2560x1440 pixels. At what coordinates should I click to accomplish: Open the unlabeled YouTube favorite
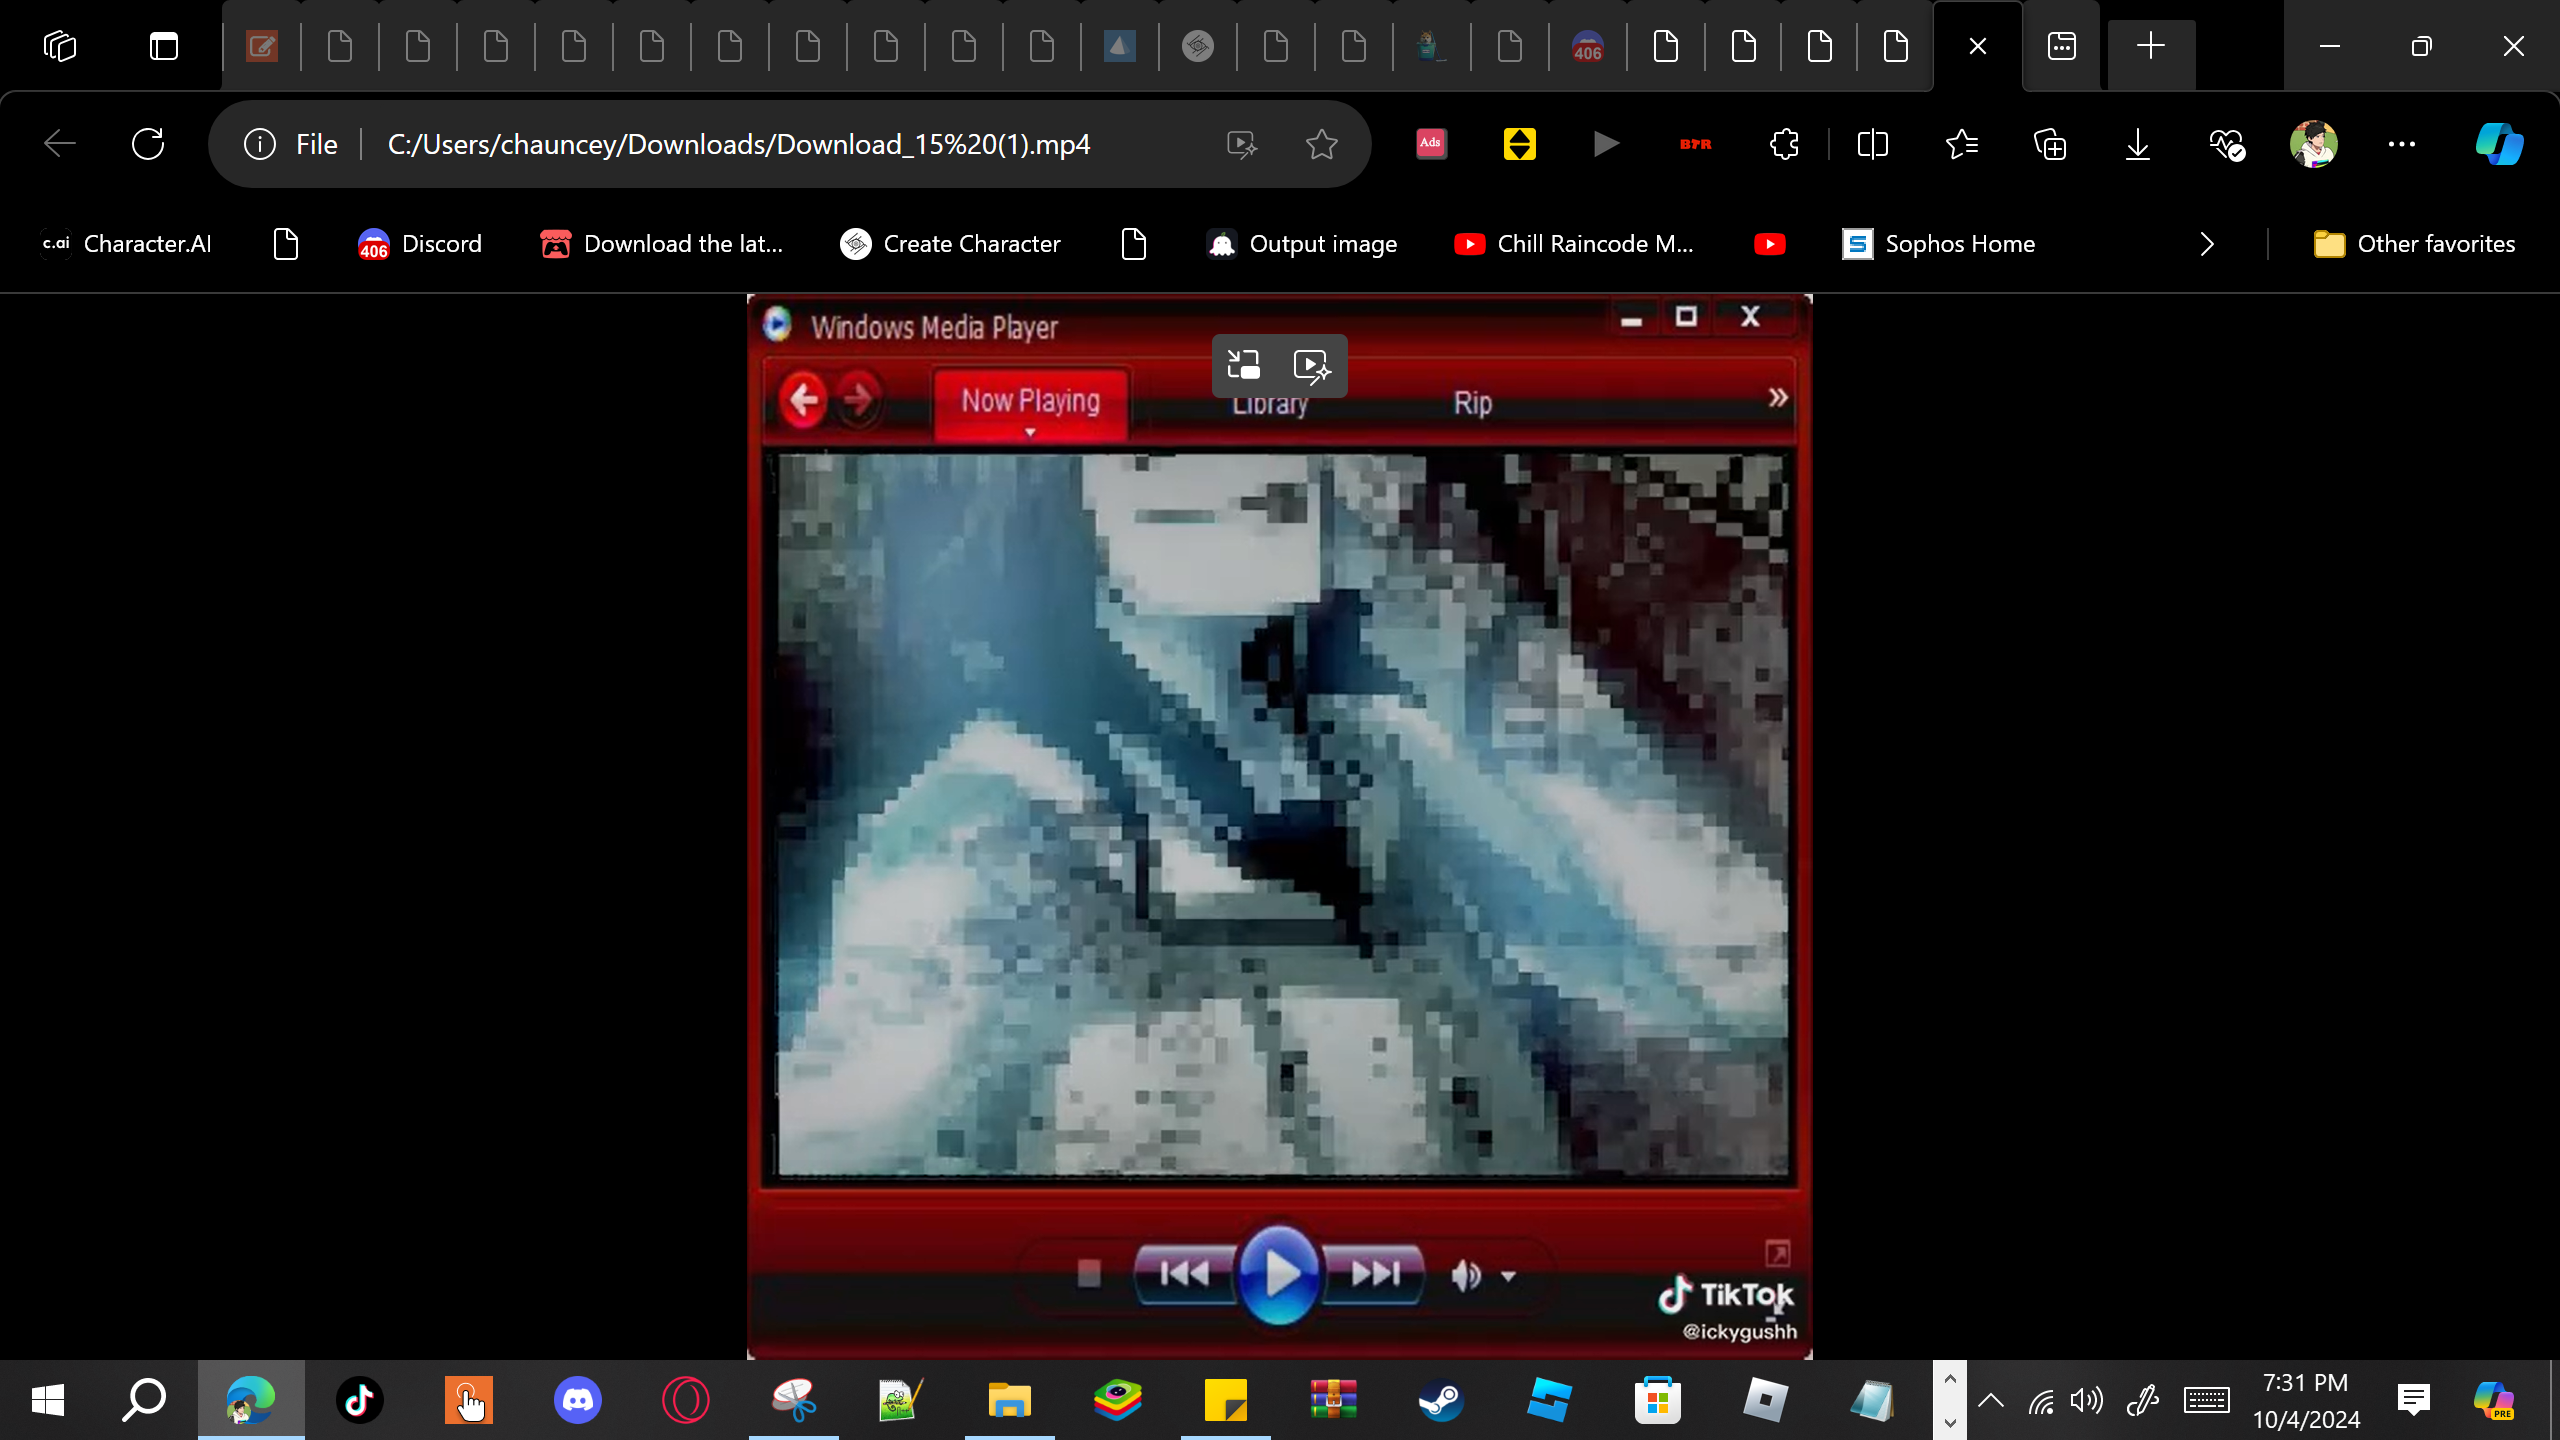click(x=1770, y=244)
